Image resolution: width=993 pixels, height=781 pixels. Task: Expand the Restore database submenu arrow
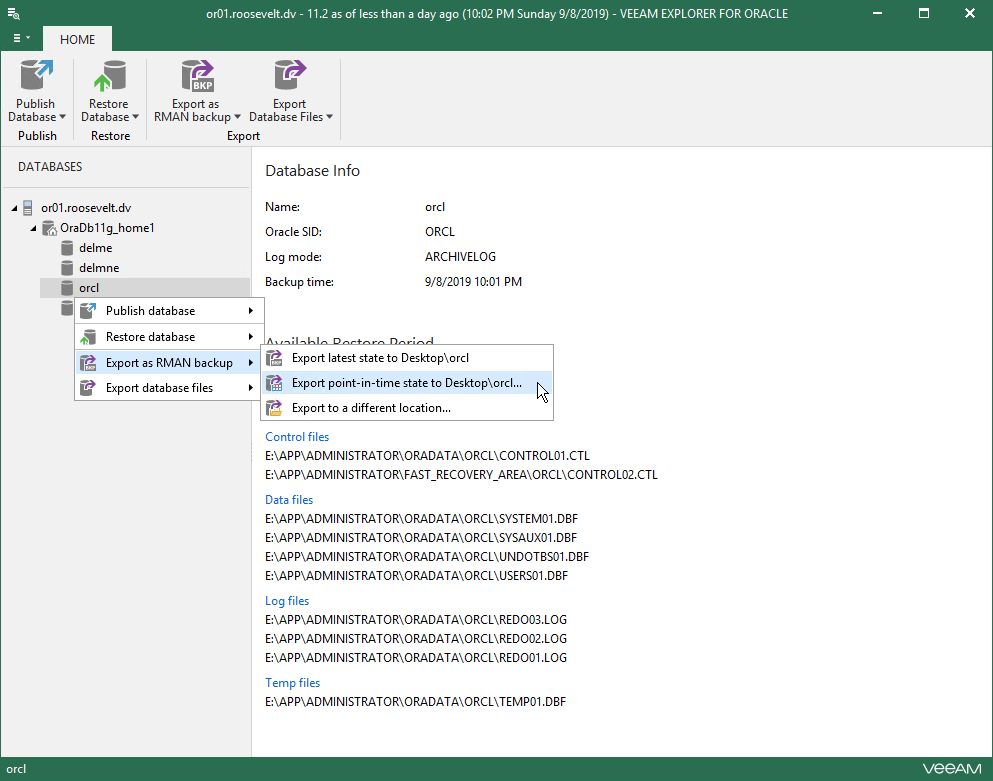[251, 337]
